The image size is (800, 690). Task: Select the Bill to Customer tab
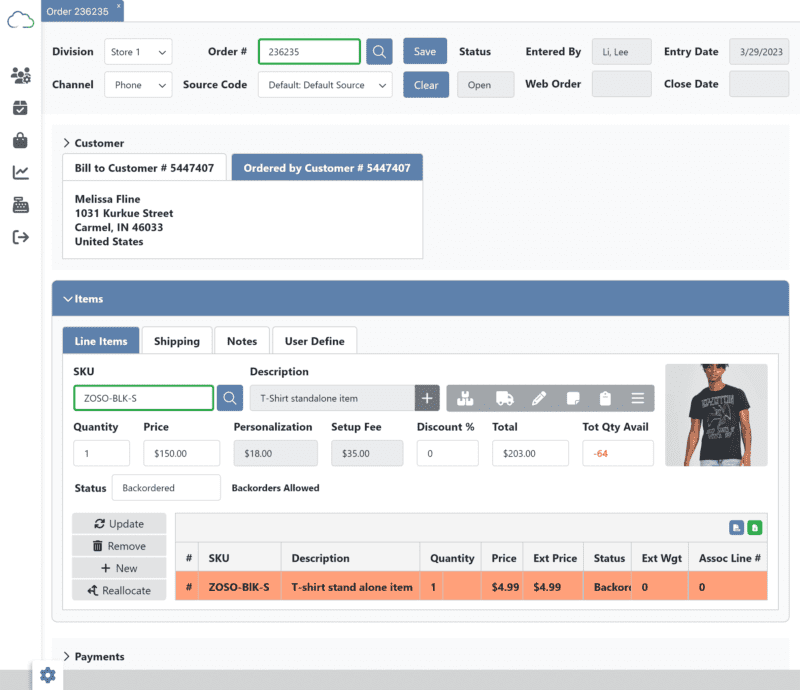pos(144,168)
